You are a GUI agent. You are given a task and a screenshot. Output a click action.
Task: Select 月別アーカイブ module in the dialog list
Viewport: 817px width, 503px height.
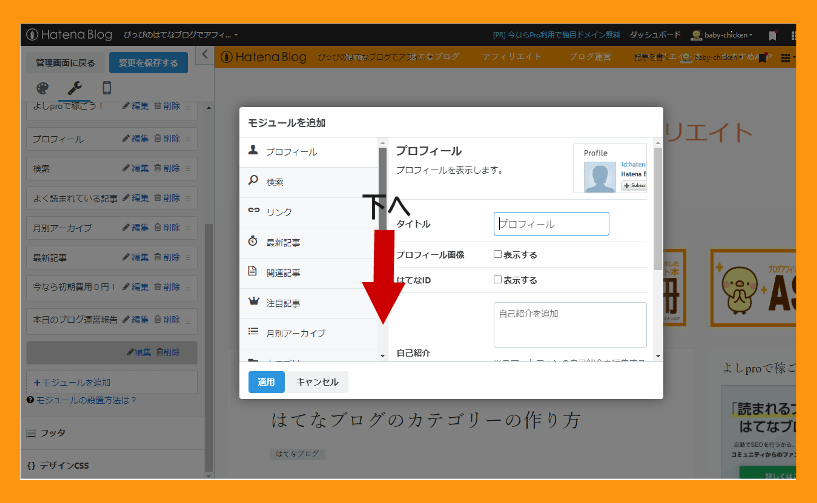pyautogui.click(x=308, y=333)
